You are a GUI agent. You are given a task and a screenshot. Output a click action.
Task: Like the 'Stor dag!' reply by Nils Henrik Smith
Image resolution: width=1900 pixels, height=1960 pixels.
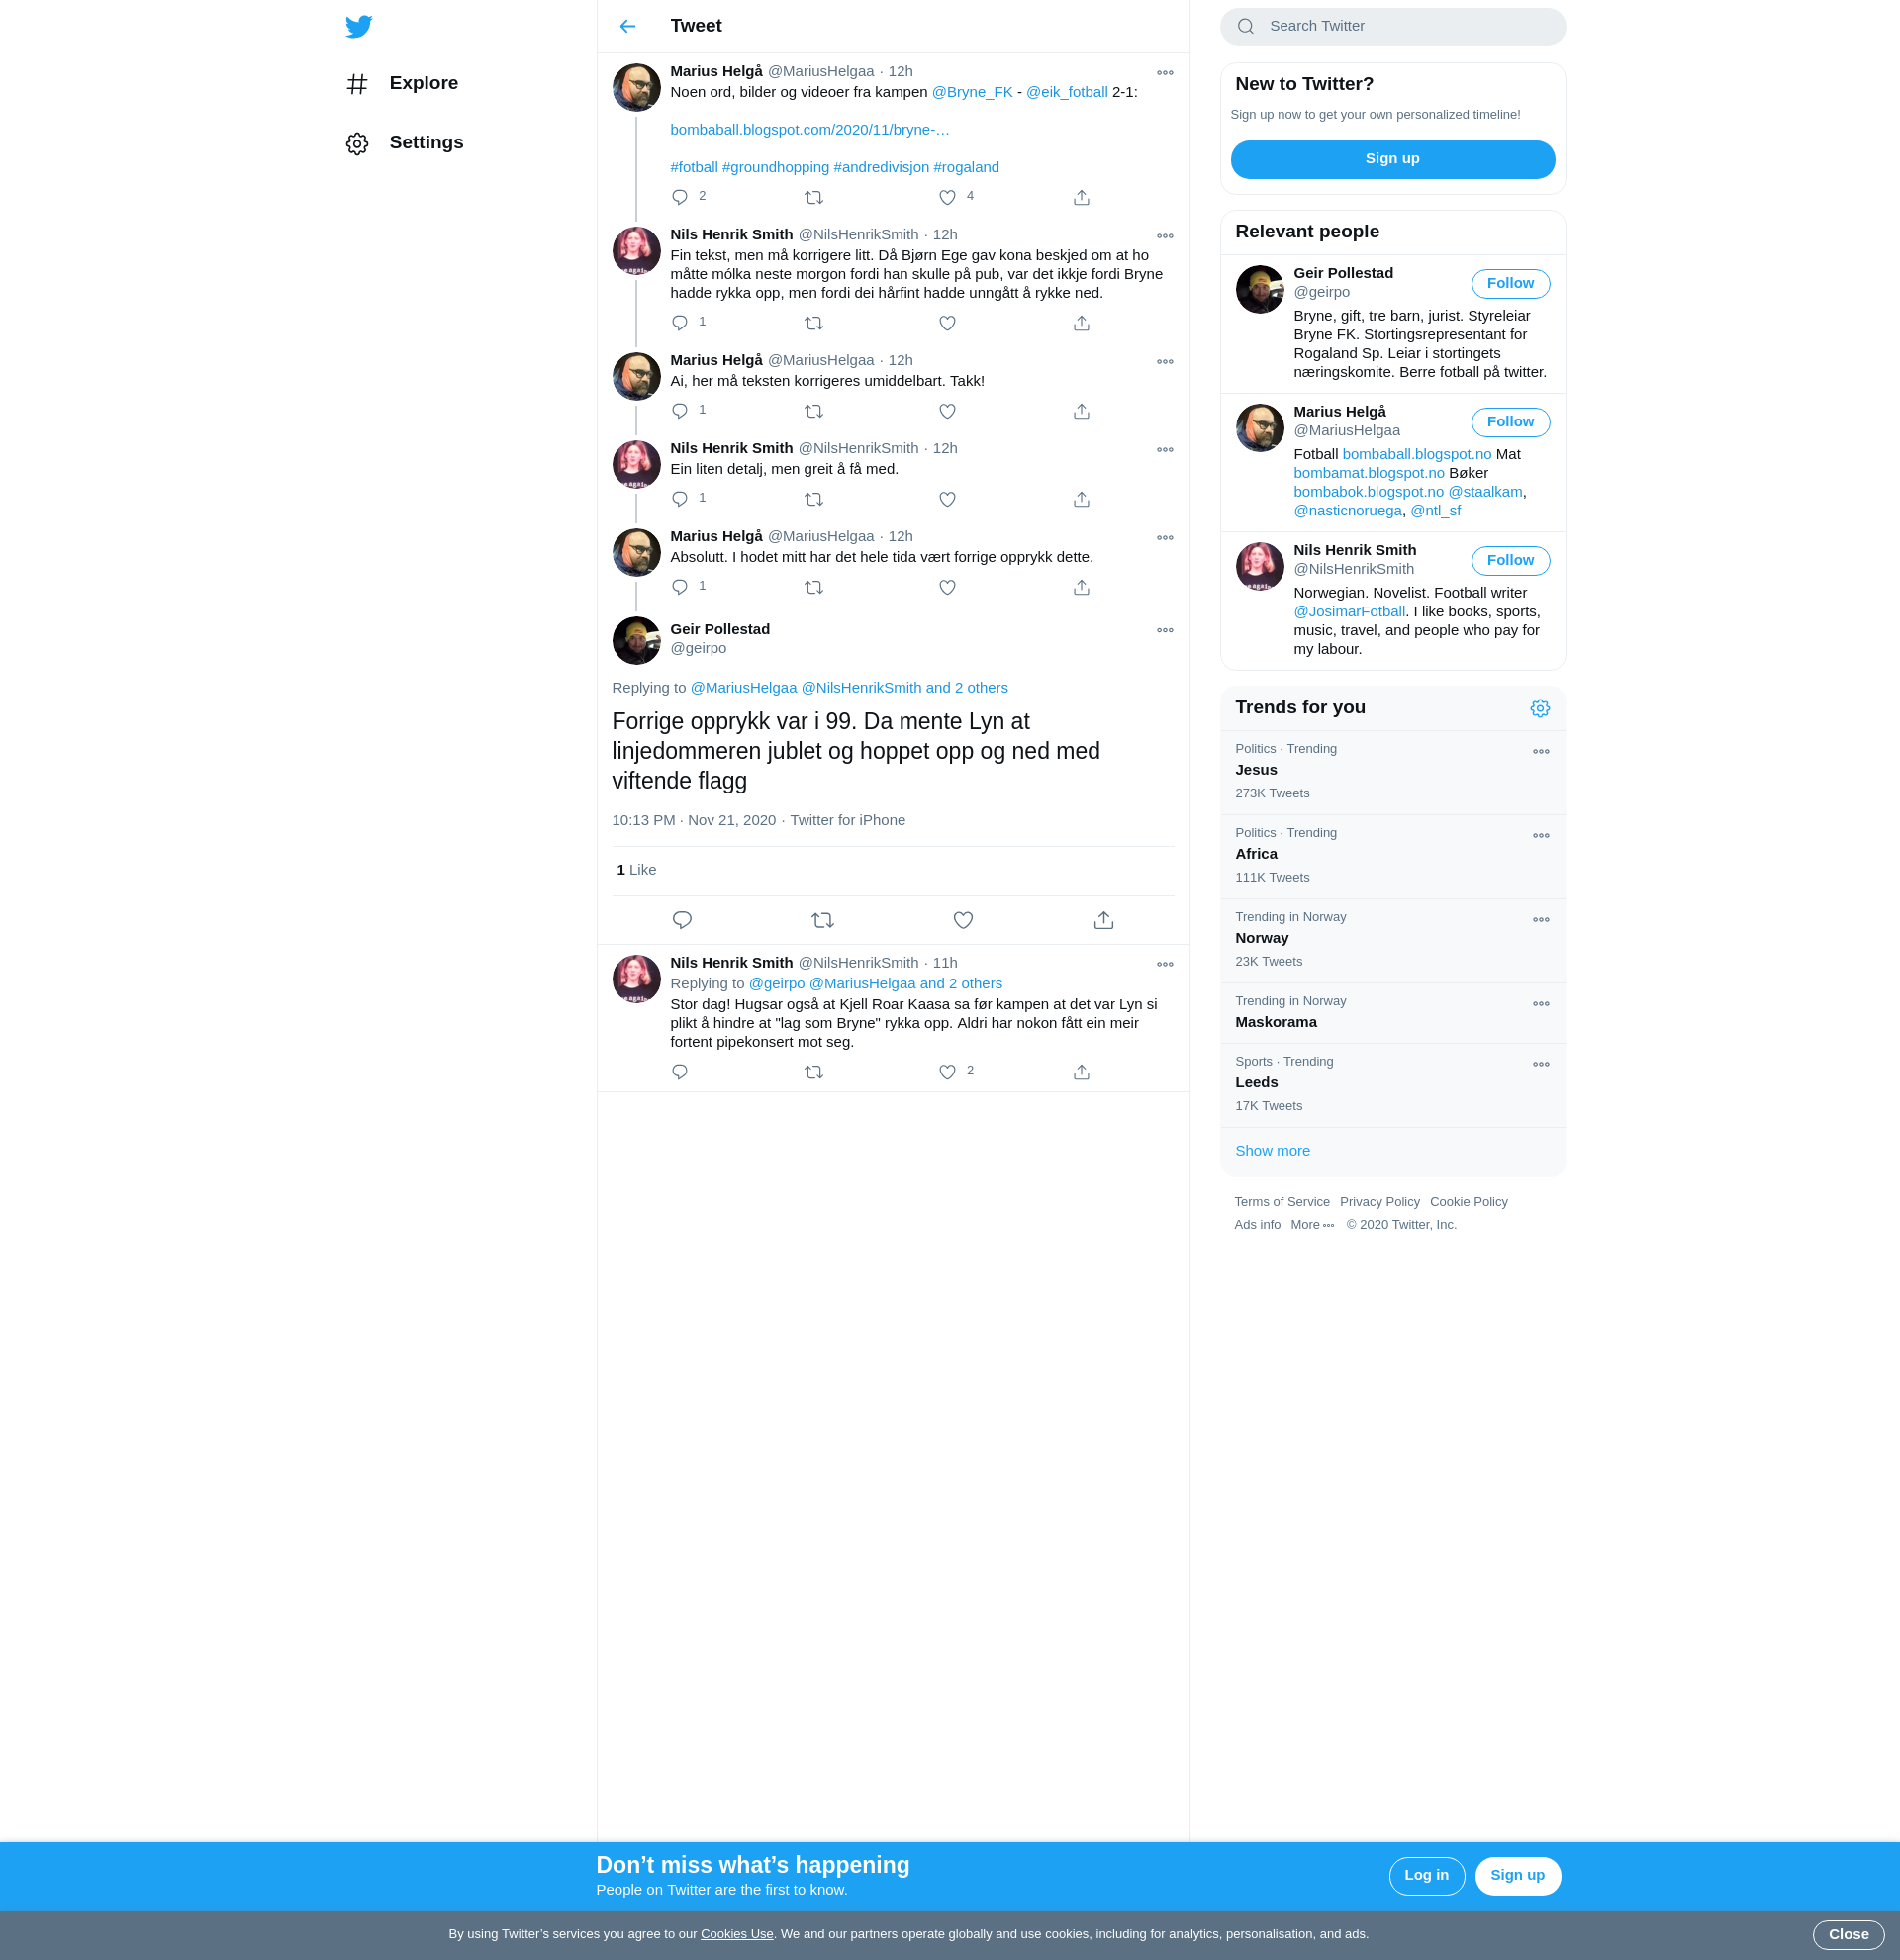(948, 1072)
